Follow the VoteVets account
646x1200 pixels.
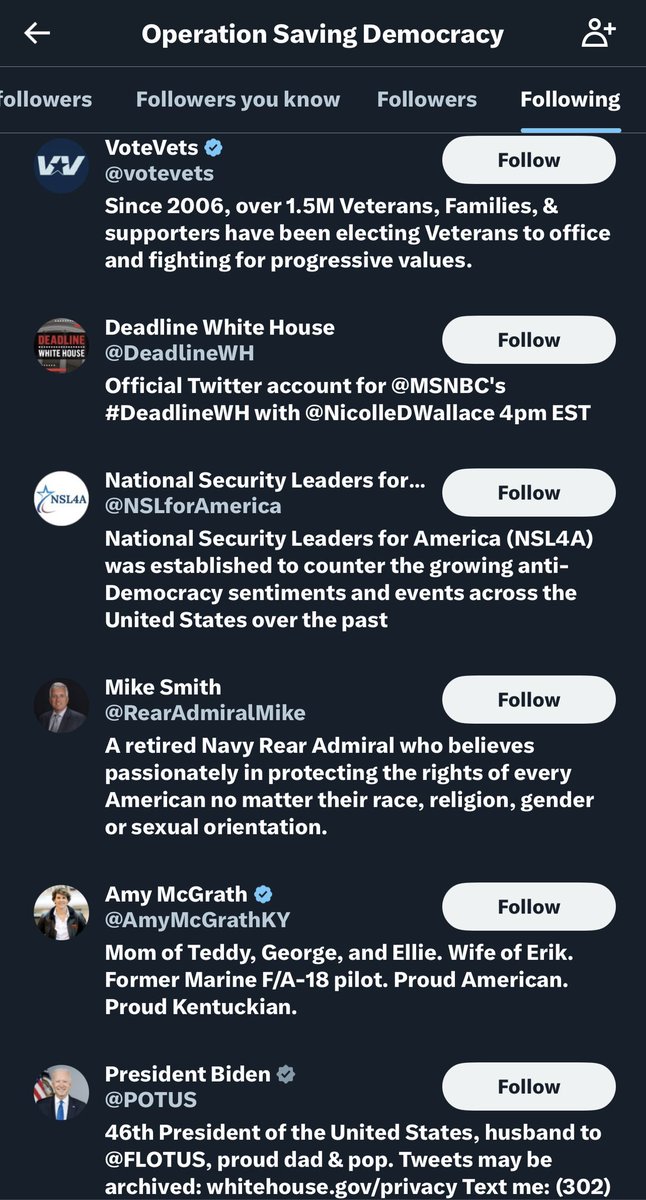(528, 160)
